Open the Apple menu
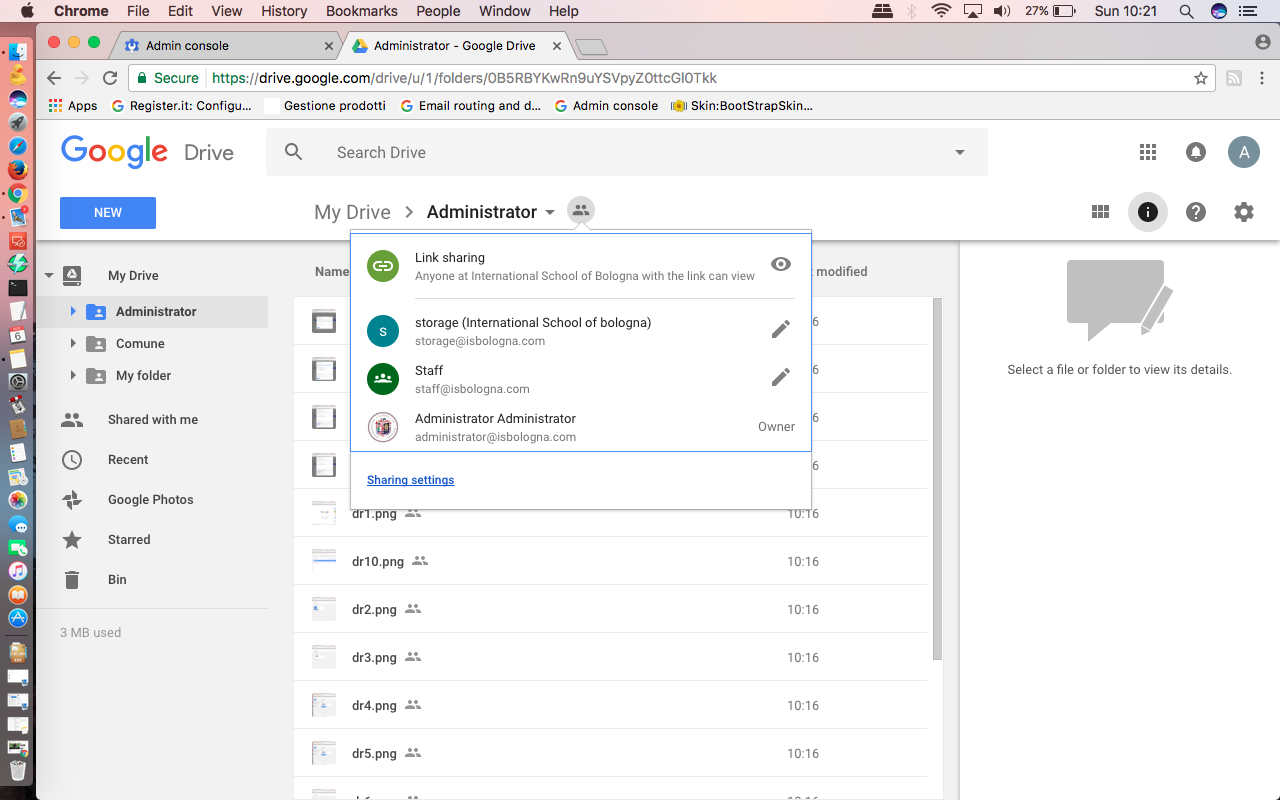 pos(26,11)
